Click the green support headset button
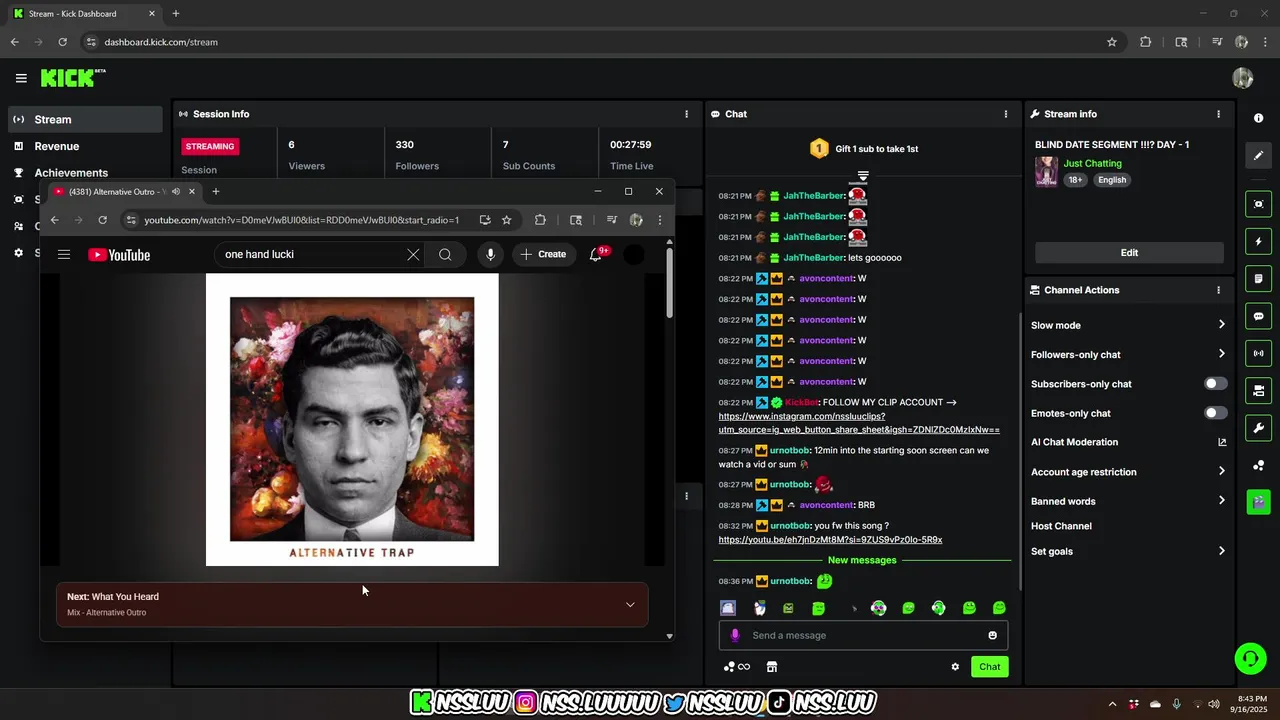Screen dimensions: 1280x720 pos(1250,658)
